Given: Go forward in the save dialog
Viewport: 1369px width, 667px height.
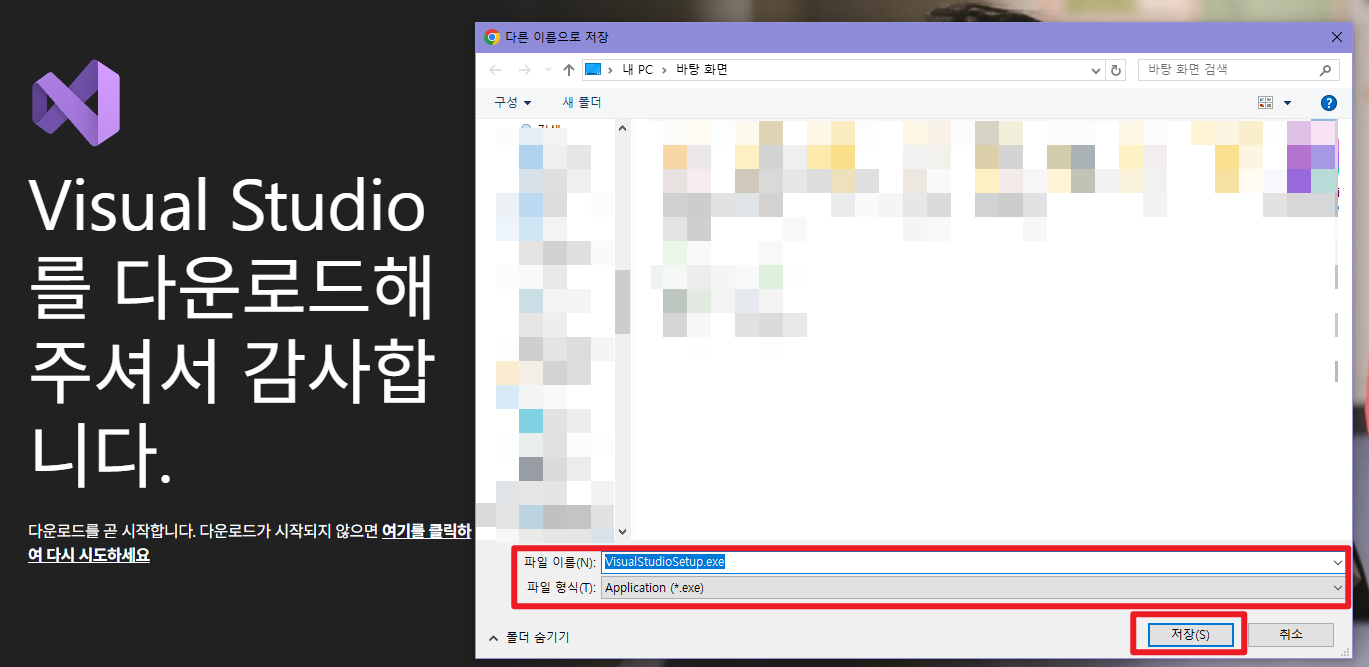Looking at the screenshot, I should point(524,70).
